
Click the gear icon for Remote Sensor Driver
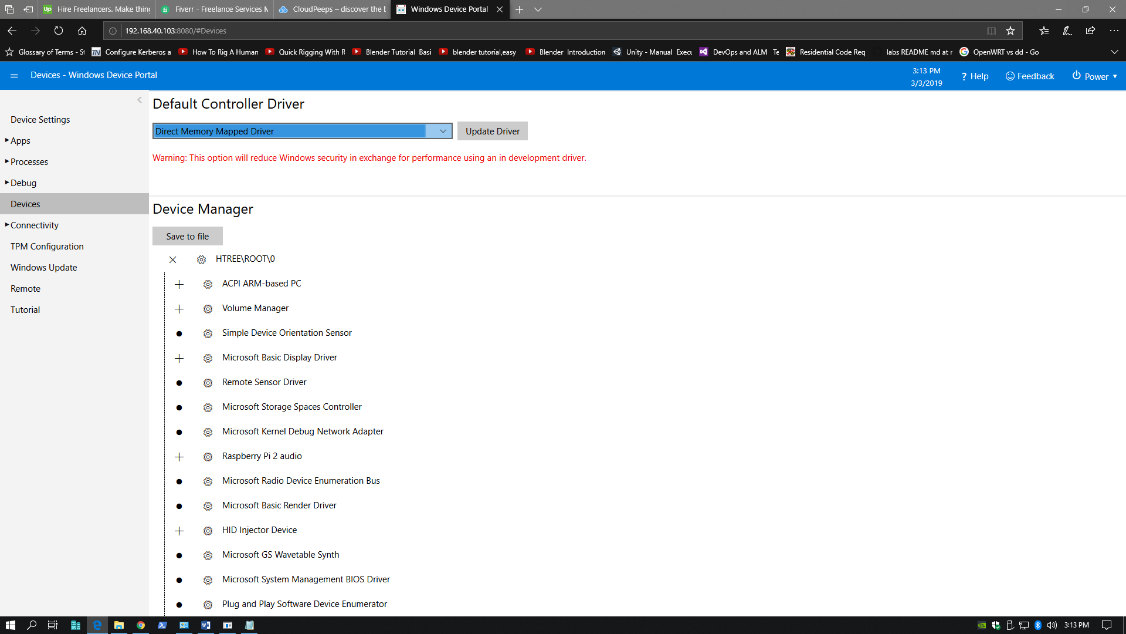pos(208,383)
